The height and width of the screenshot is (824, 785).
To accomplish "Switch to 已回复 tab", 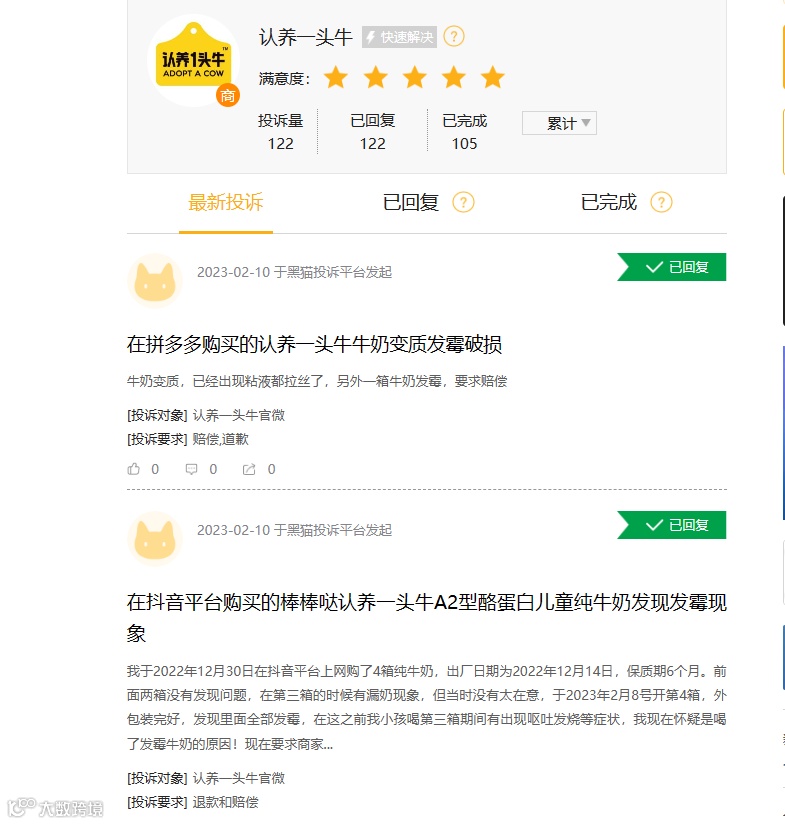I will click(x=410, y=202).
